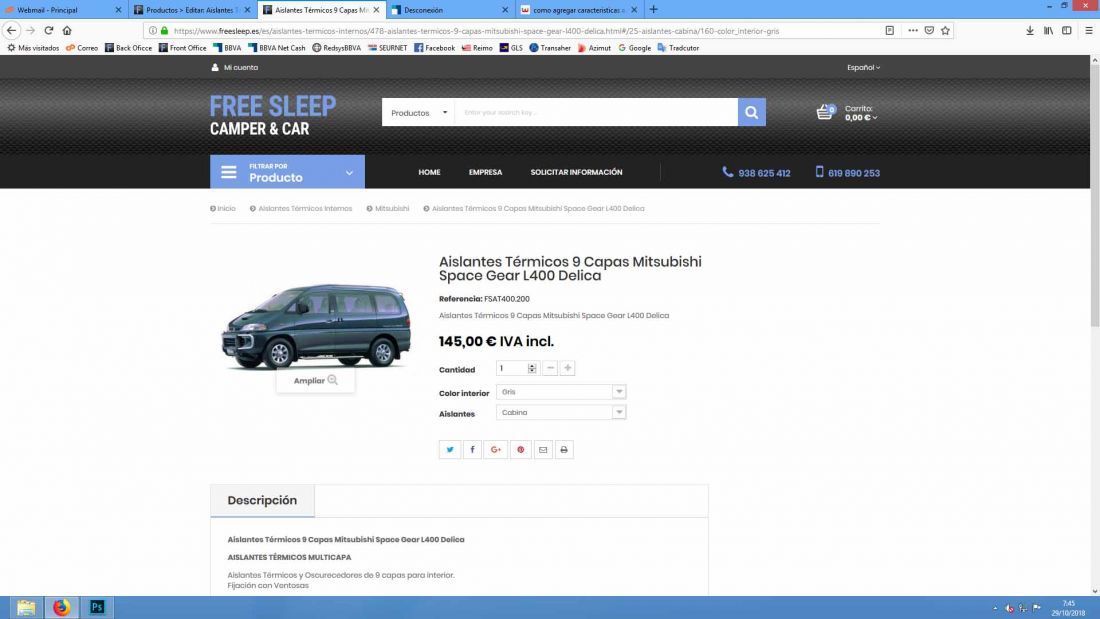Open HOME navigation item
Screen dimensions: 1100x619
pos(429,172)
